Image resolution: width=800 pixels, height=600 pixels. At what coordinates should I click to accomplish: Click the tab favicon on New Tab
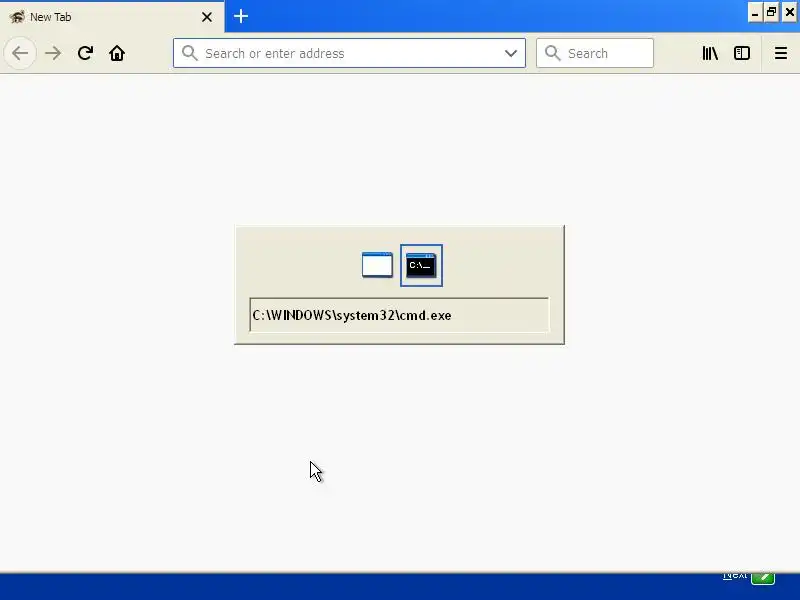click(17, 17)
